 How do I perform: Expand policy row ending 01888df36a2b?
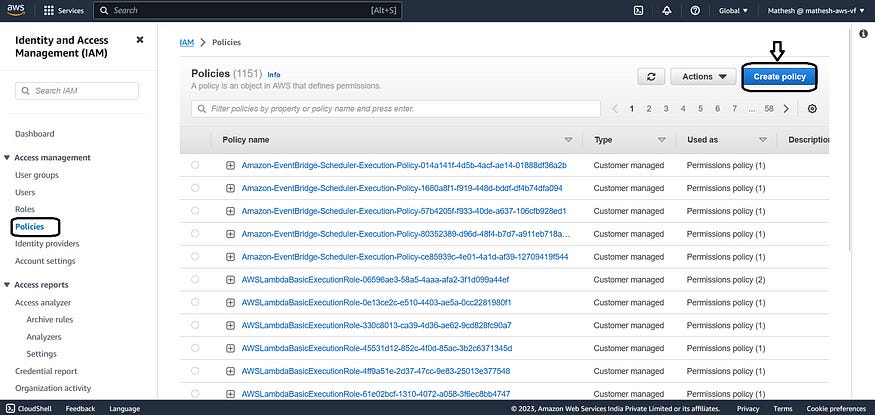230,165
